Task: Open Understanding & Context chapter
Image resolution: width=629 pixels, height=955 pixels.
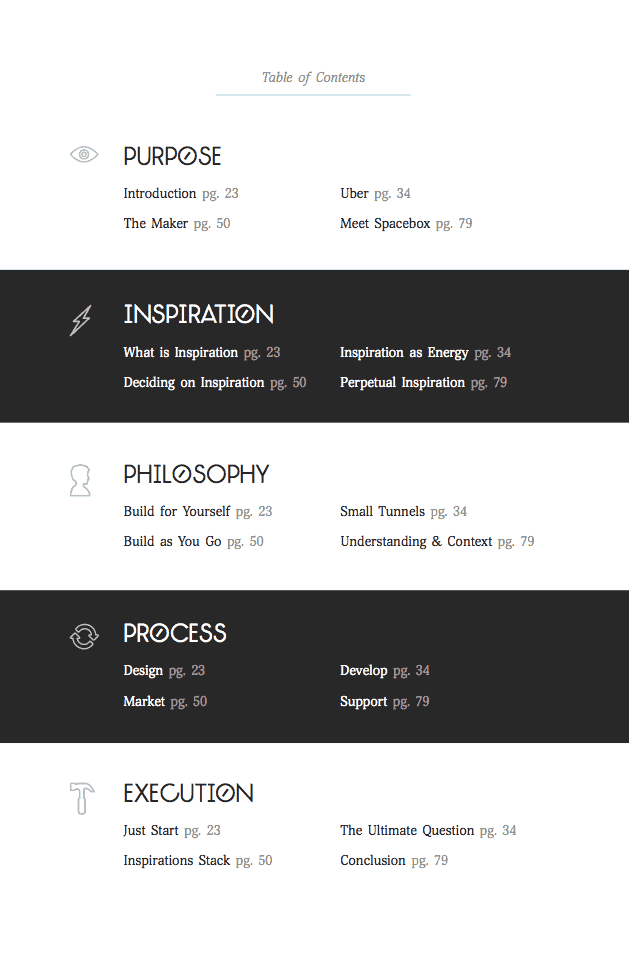Action: pyautogui.click(x=416, y=542)
